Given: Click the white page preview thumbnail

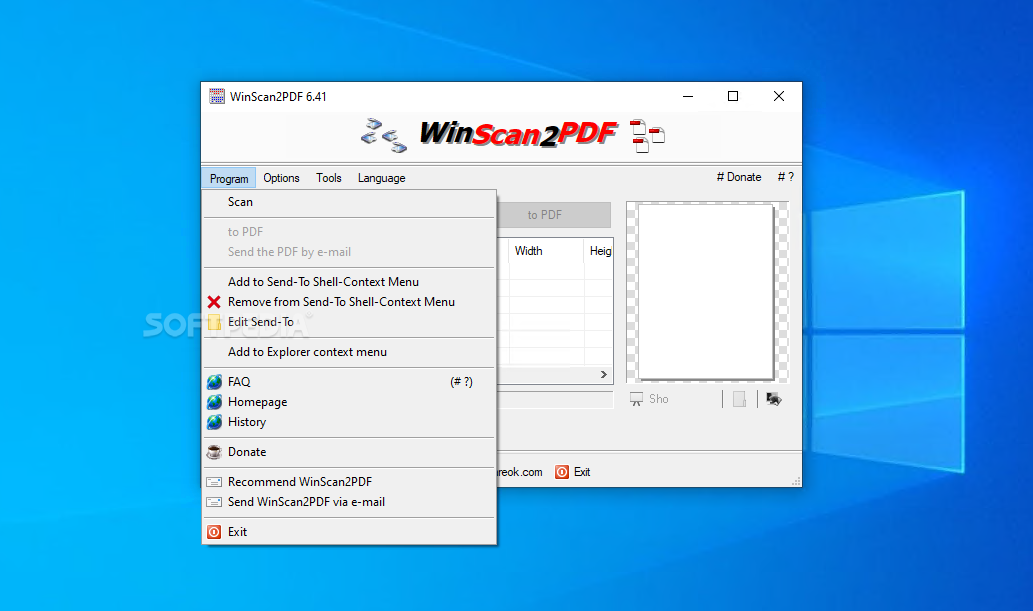Looking at the screenshot, I should [x=706, y=292].
